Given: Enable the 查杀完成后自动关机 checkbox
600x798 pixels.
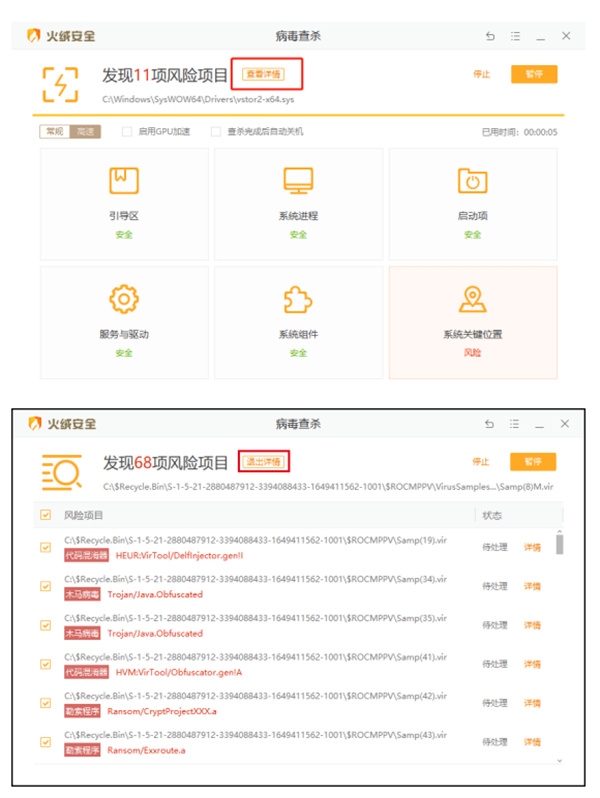Looking at the screenshot, I should click(216, 132).
